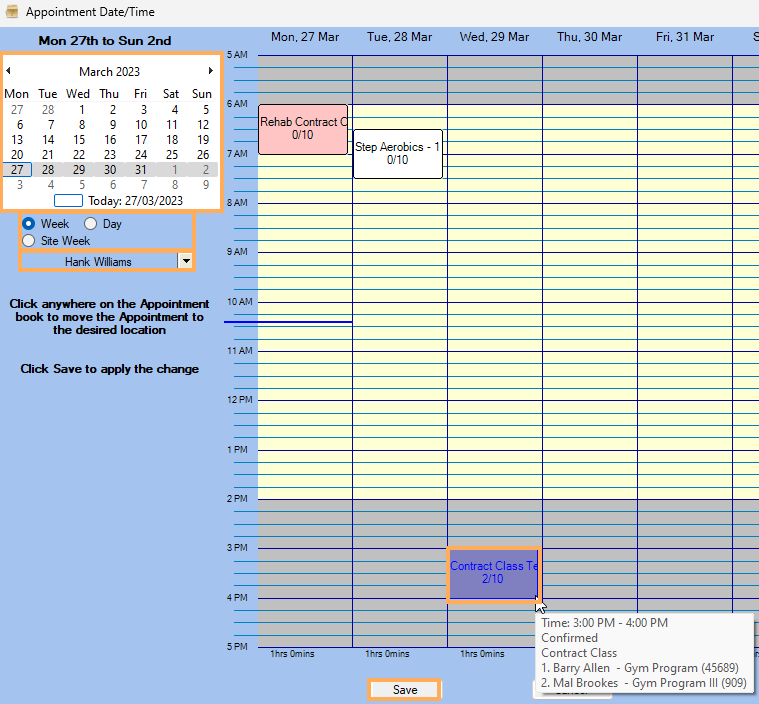Select the Rehab Contract Class appointment
The height and width of the screenshot is (704, 759).
tap(303, 129)
